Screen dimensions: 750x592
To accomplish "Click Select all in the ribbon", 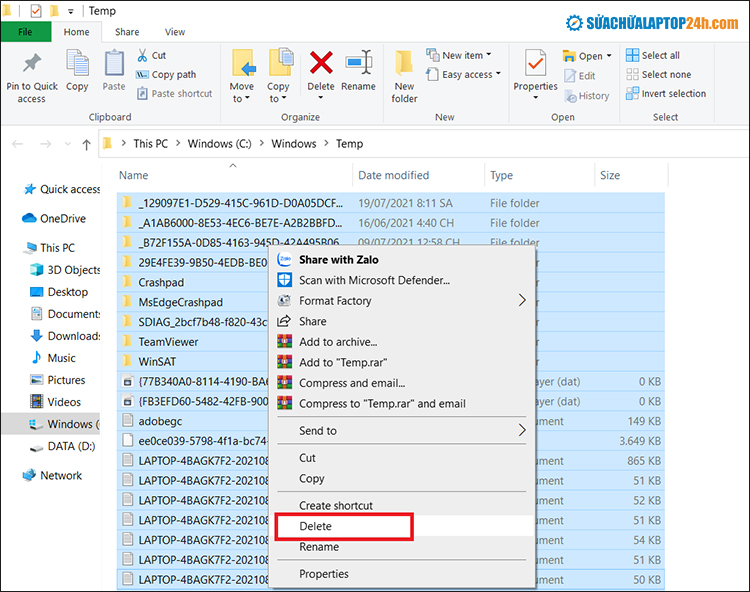I will pos(653,55).
